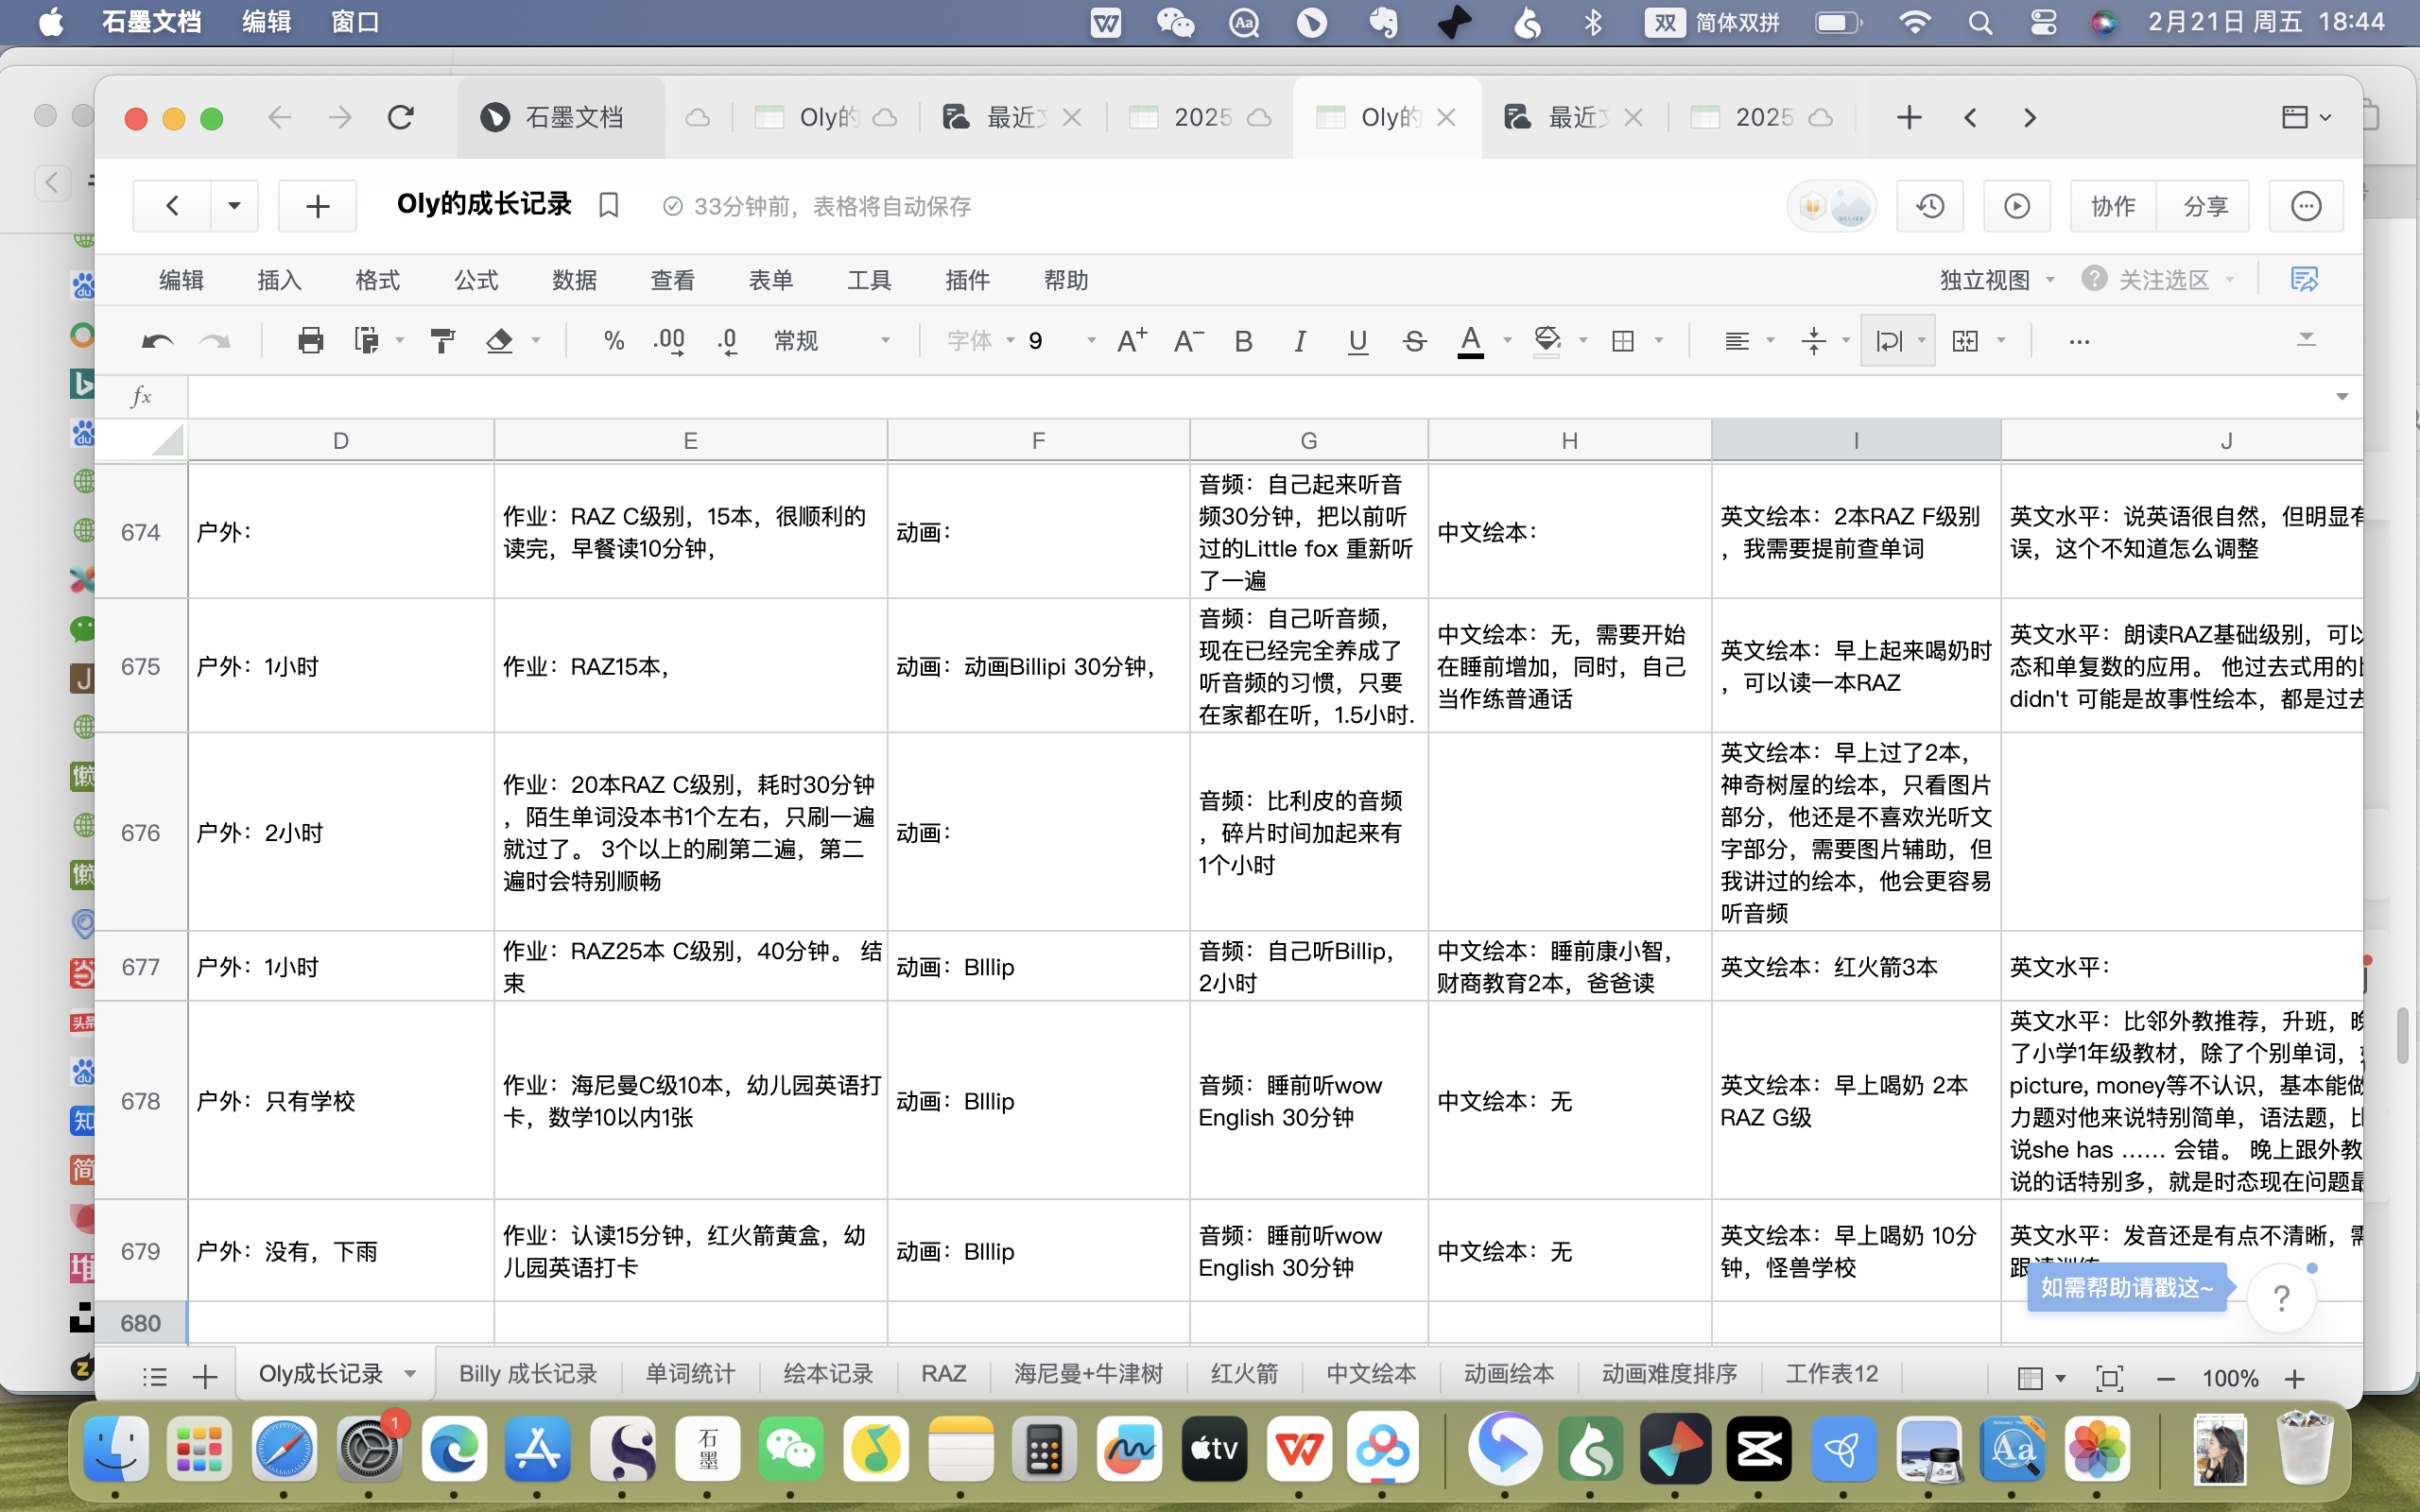Toggle text wrap button
Viewport: 2420px width, 1512px height.
pyautogui.click(x=1888, y=341)
